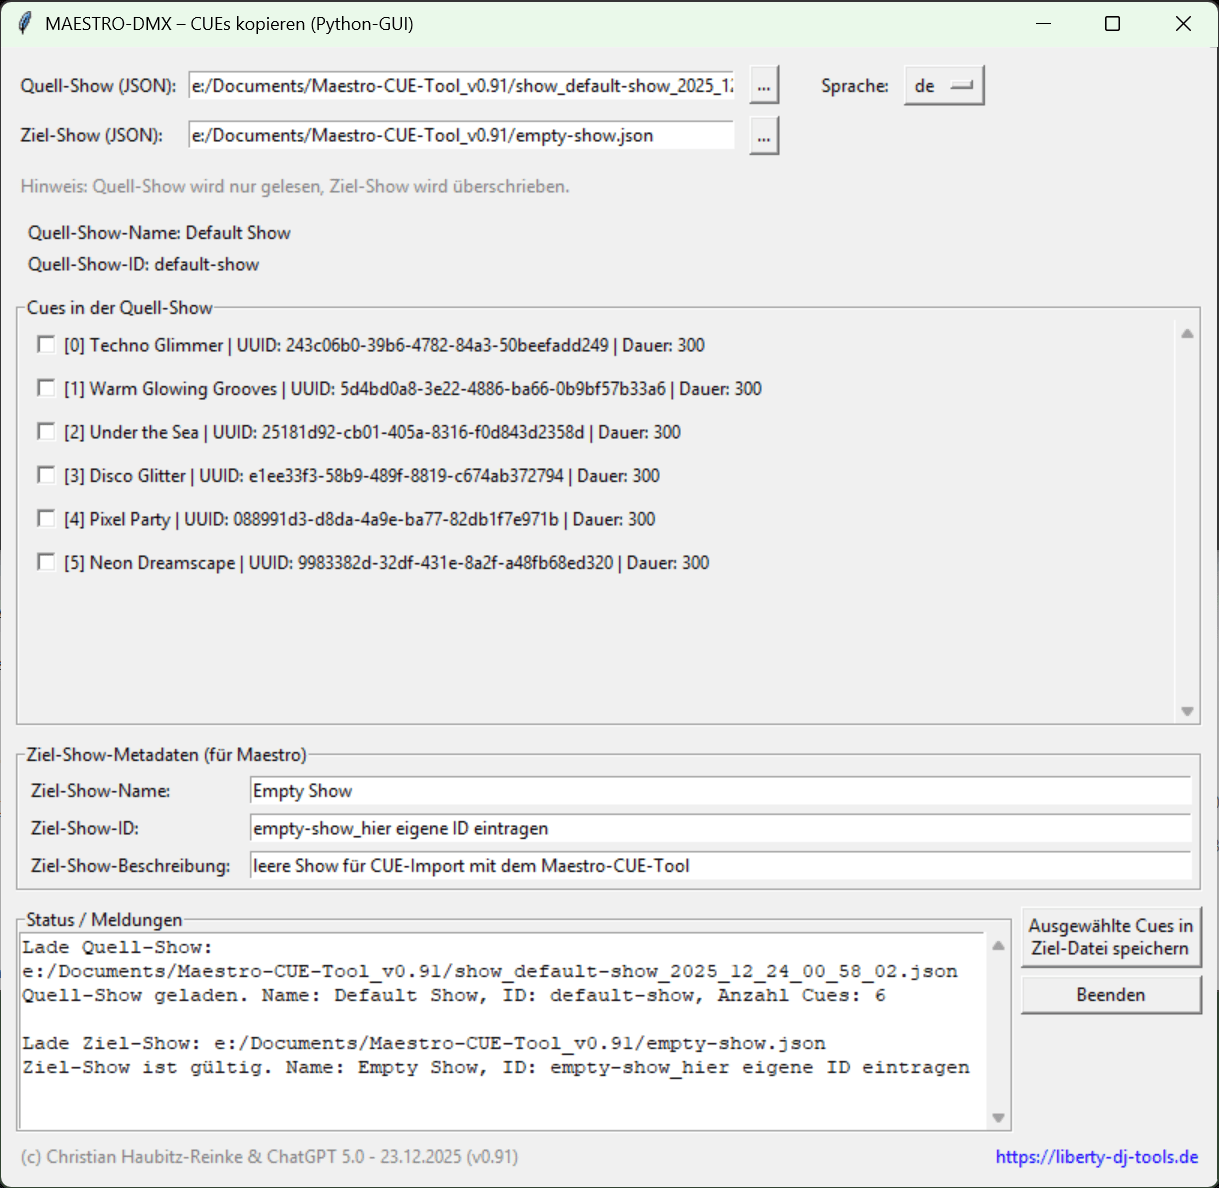Tick the Under the Sea cue
This screenshot has width=1219, height=1188.
(x=46, y=432)
